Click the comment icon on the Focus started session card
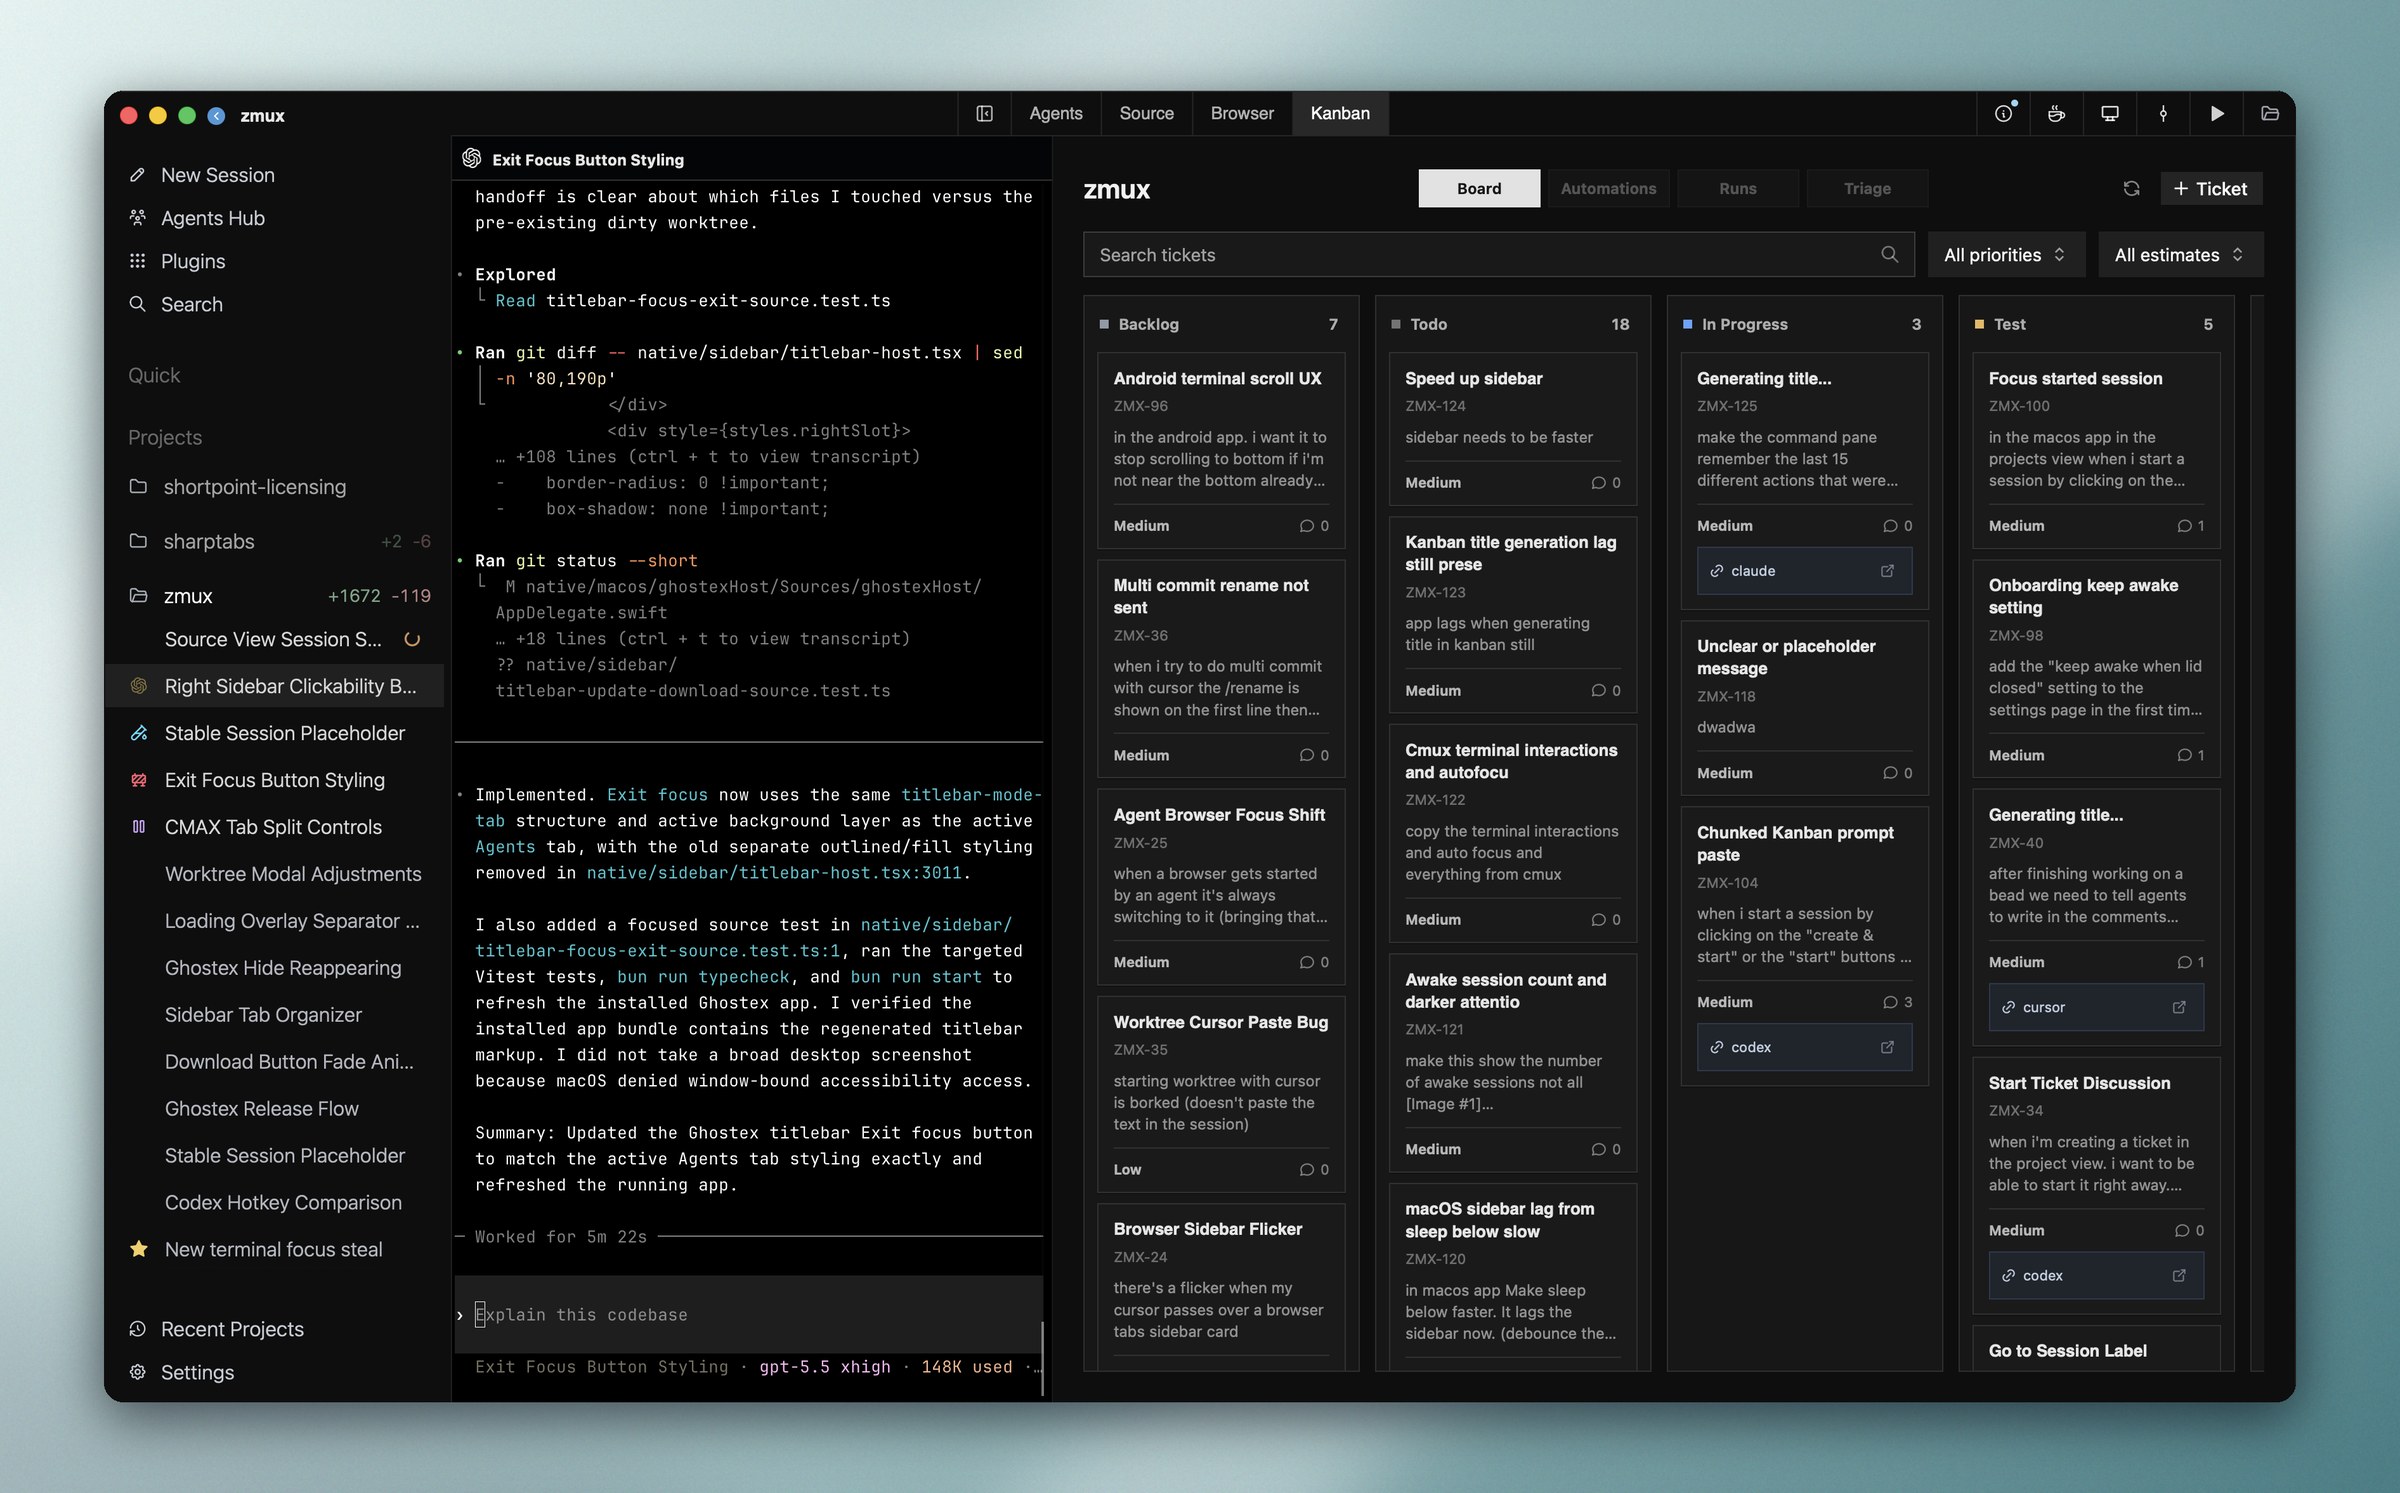Viewport: 2400px width, 1493px height. point(2184,526)
